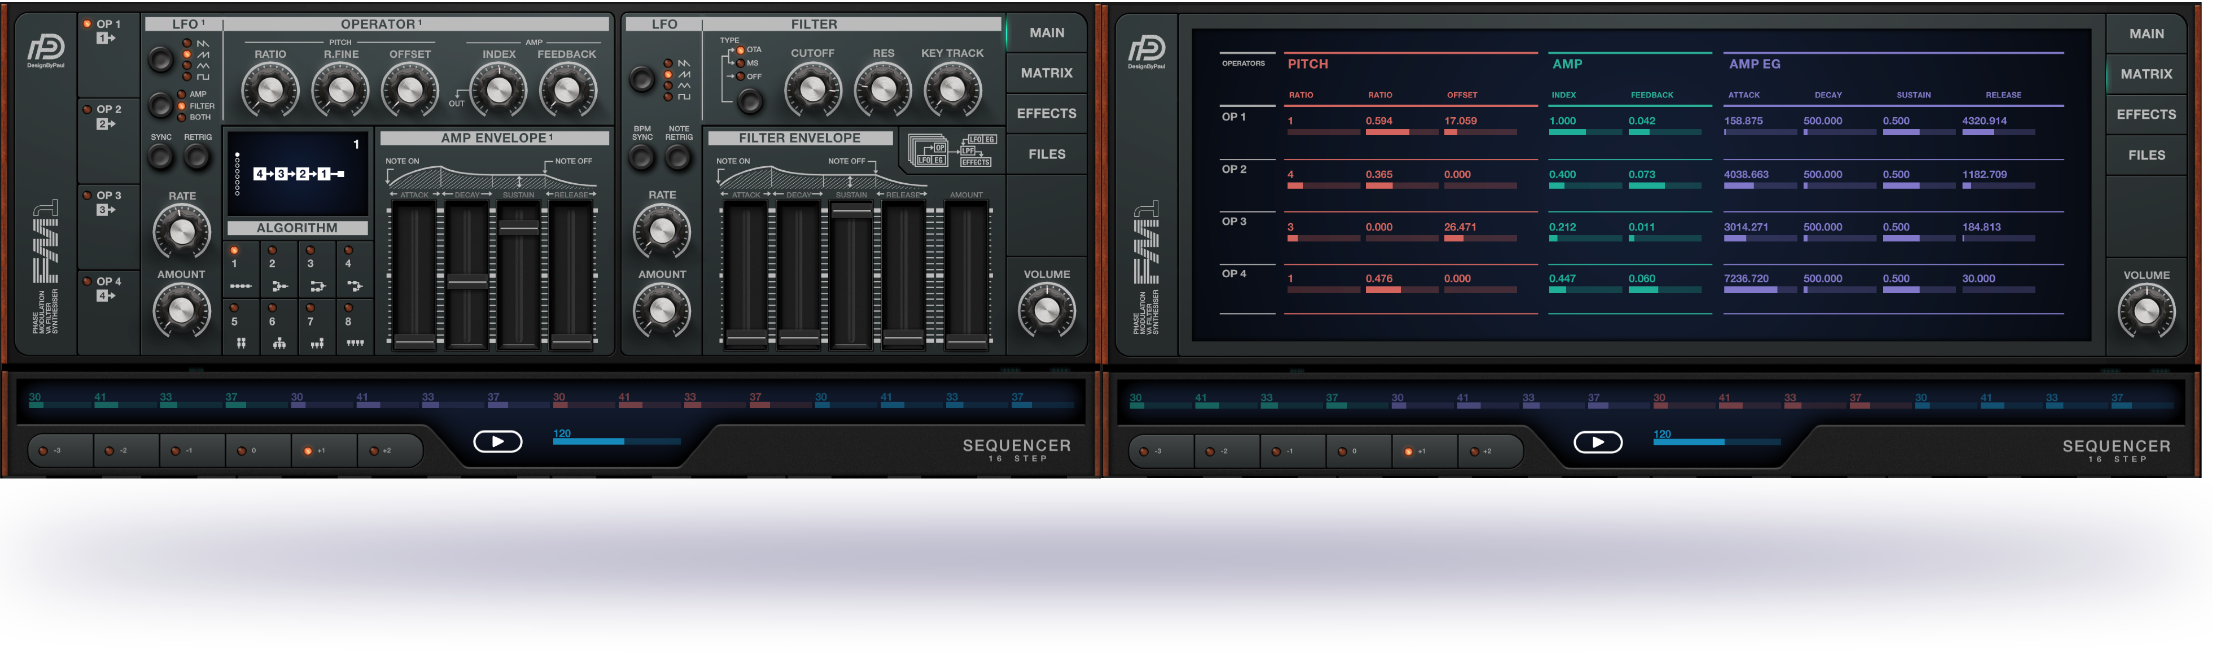Screen dimensions: 2214x654
Task: Select algorithm 8 parallel operators icon
Action: (x=354, y=343)
